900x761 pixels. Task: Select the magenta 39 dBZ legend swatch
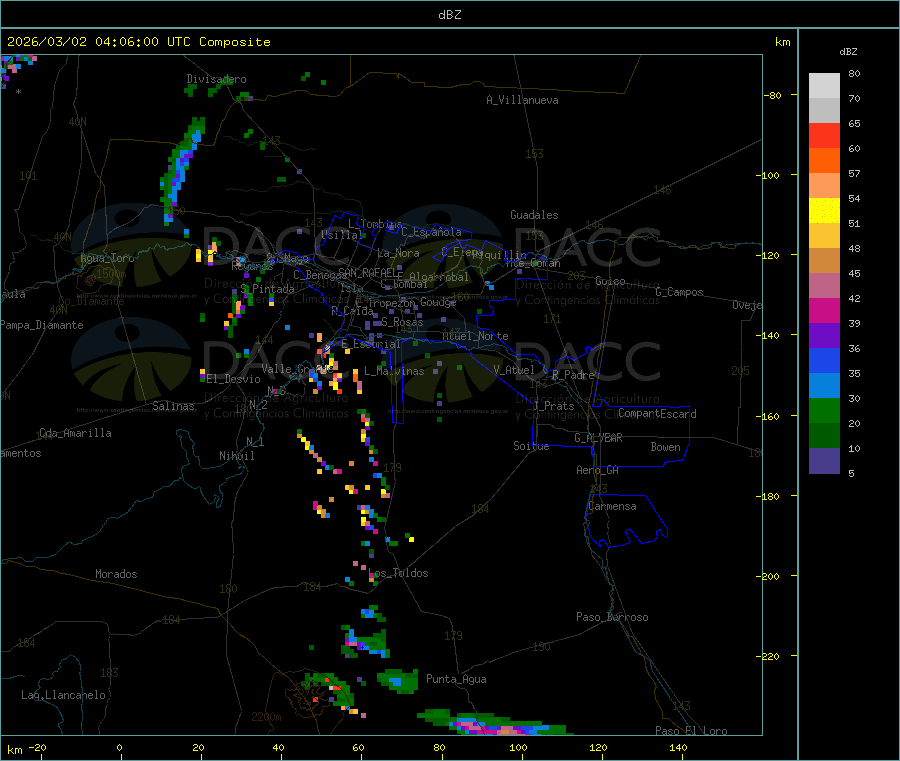(x=824, y=310)
